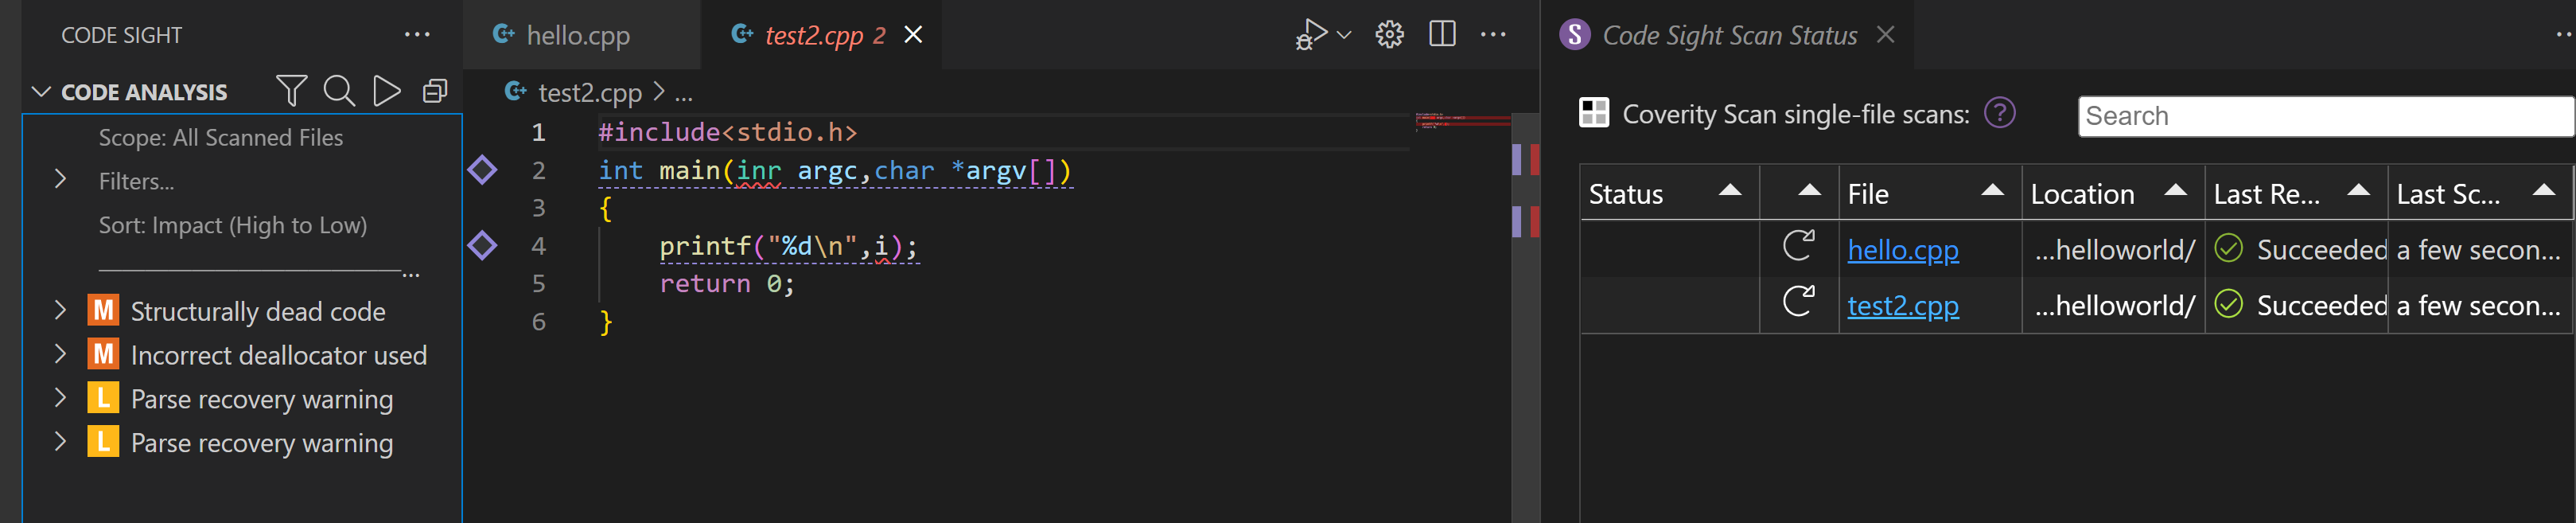The height and width of the screenshot is (523, 2576).
Task: Expand the Filters... row
Action: click(60, 180)
